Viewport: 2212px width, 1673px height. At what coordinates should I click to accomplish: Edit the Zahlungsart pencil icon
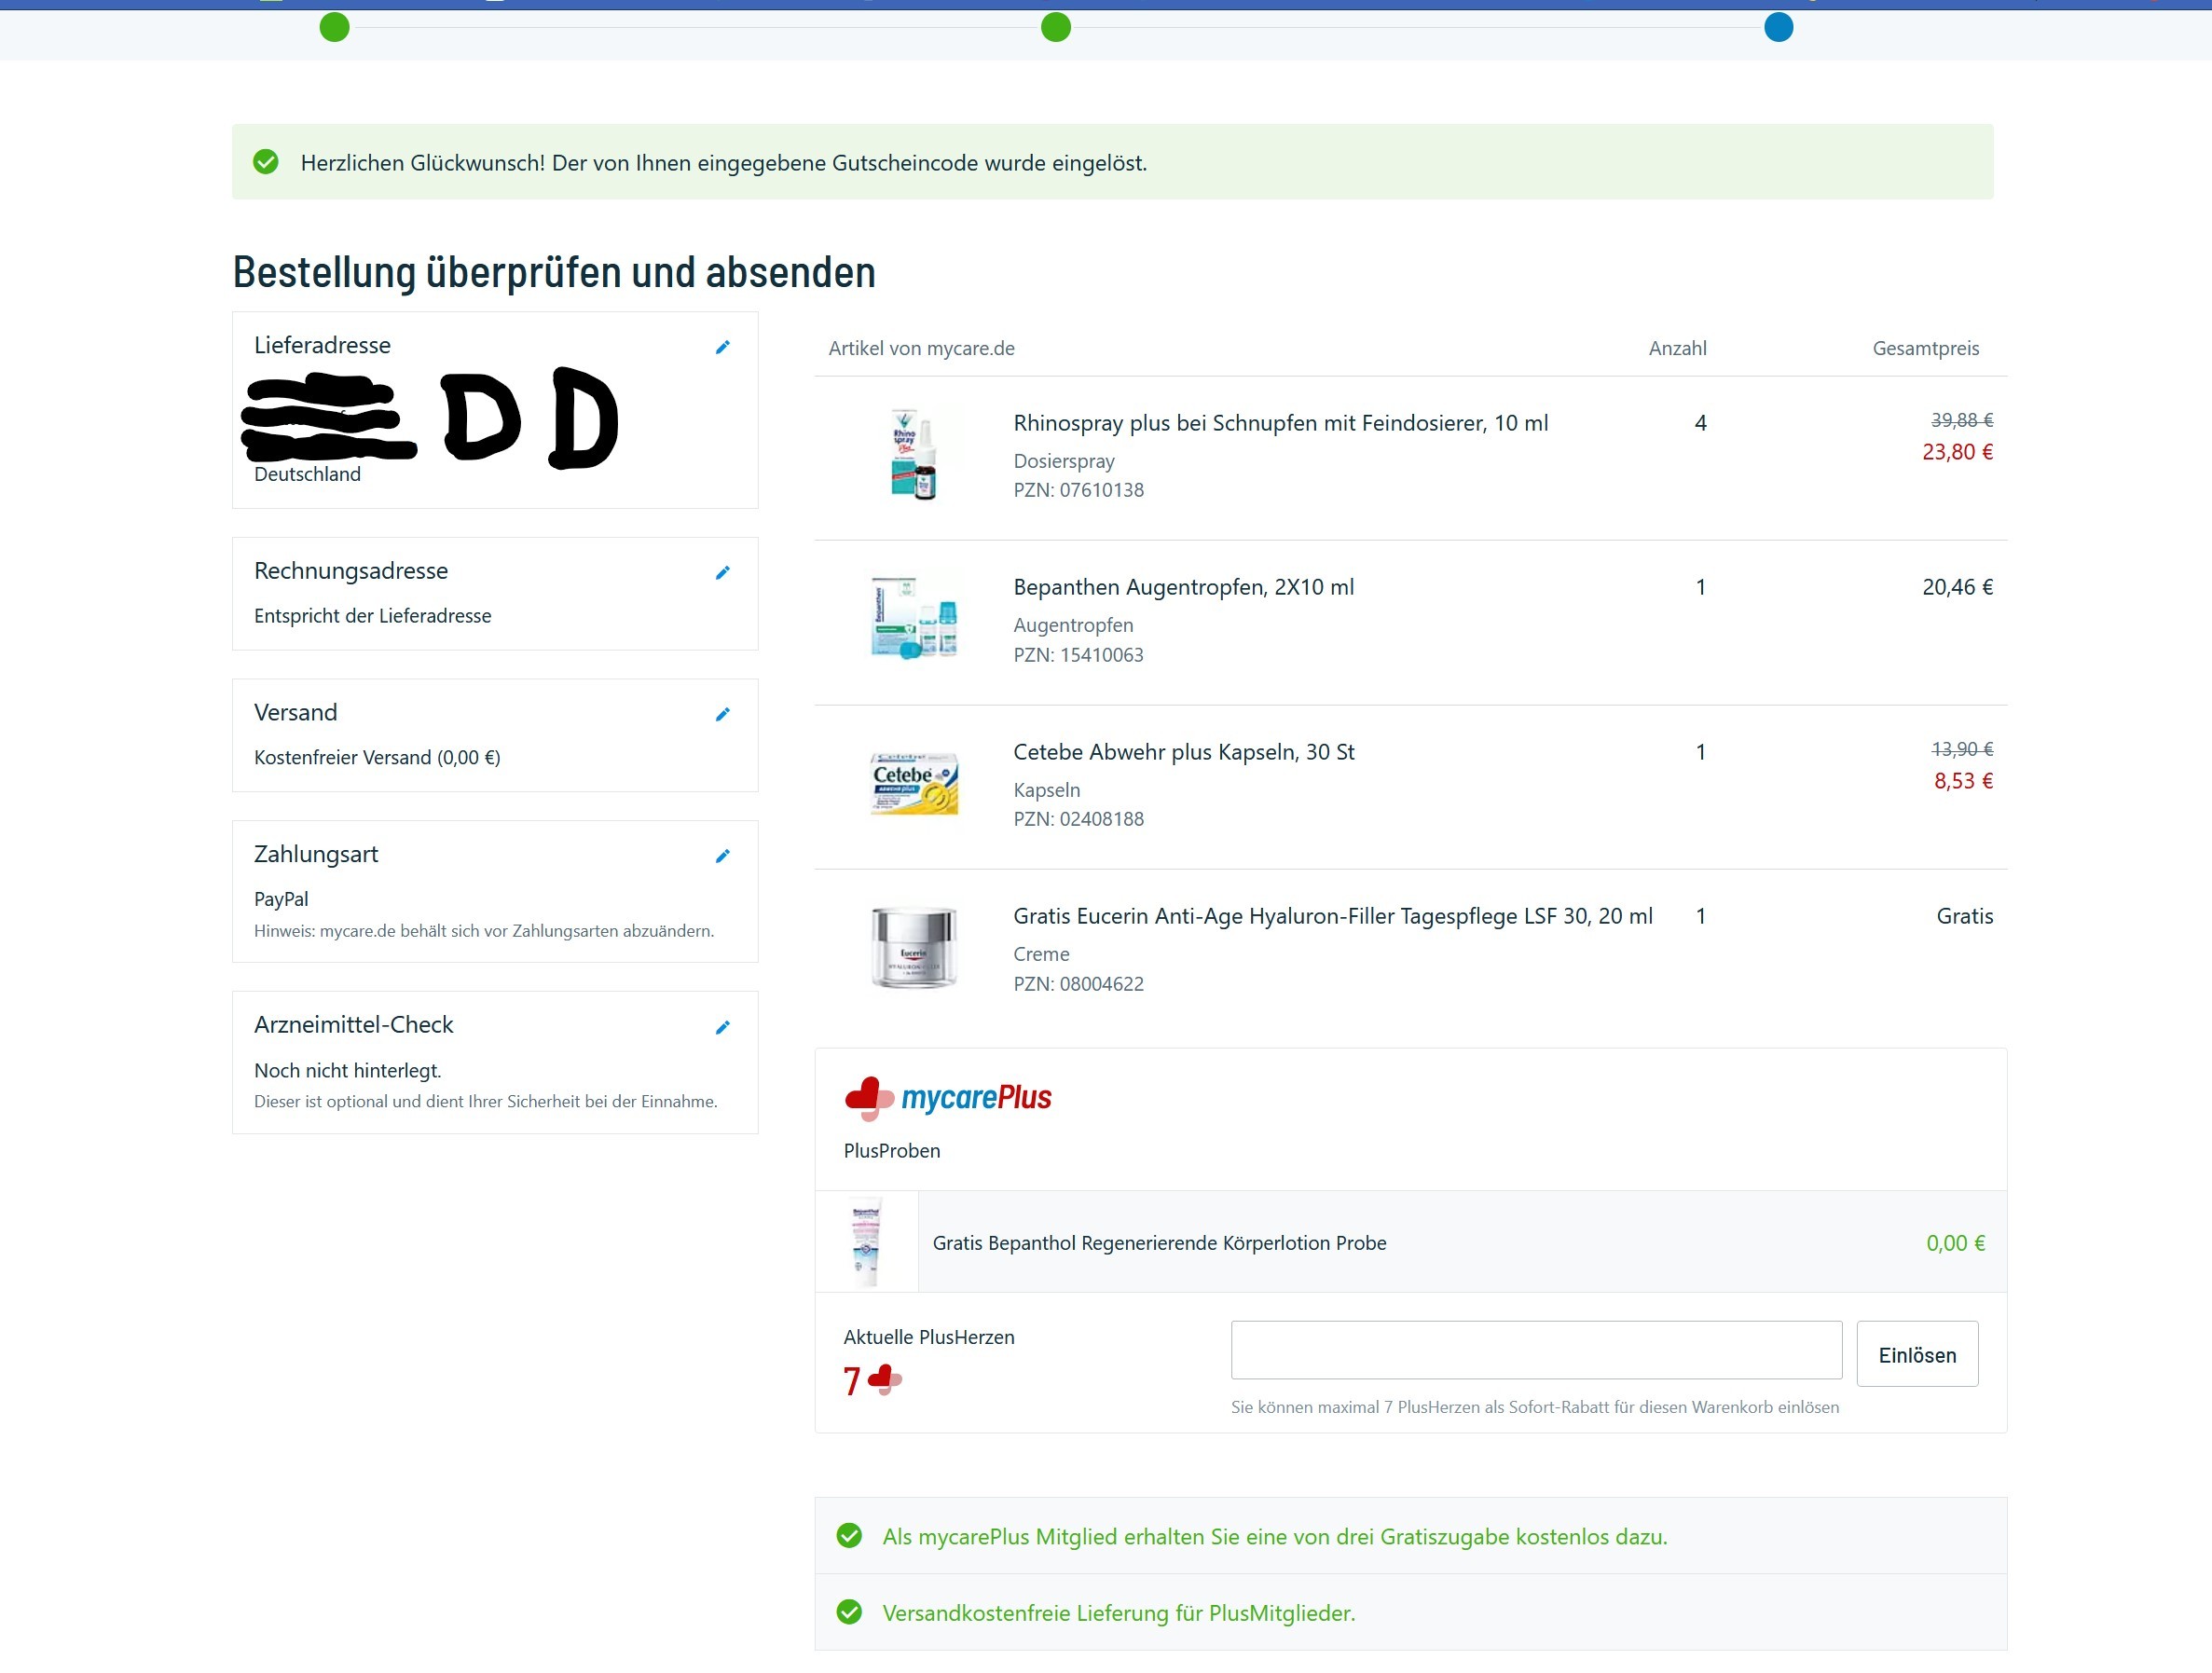pyautogui.click(x=722, y=856)
